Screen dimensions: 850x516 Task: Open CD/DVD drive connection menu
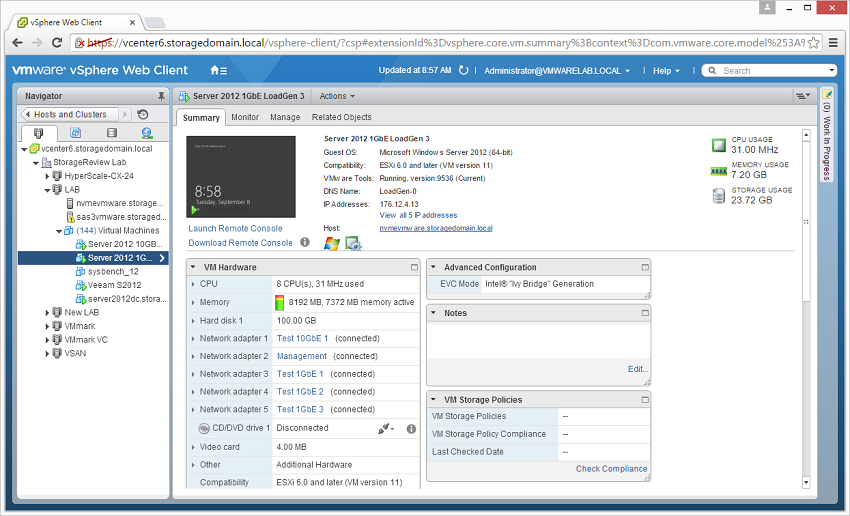point(386,428)
